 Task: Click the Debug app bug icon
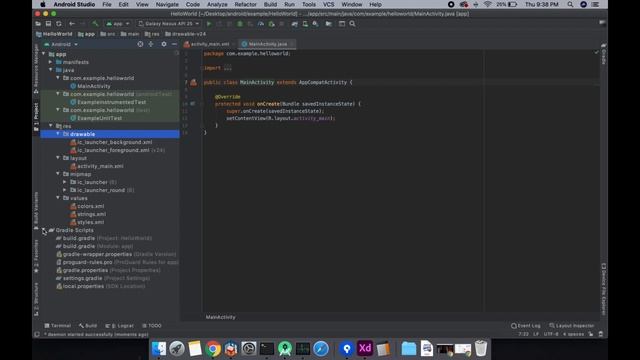[240, 24]
